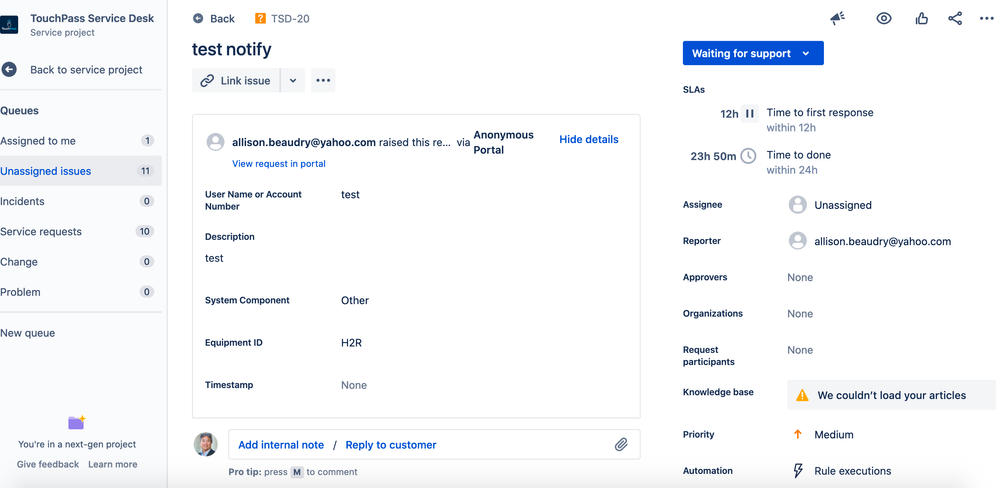The image size is (999, 488).
Task: Click the Medium priority value
Action: point(833,434)
